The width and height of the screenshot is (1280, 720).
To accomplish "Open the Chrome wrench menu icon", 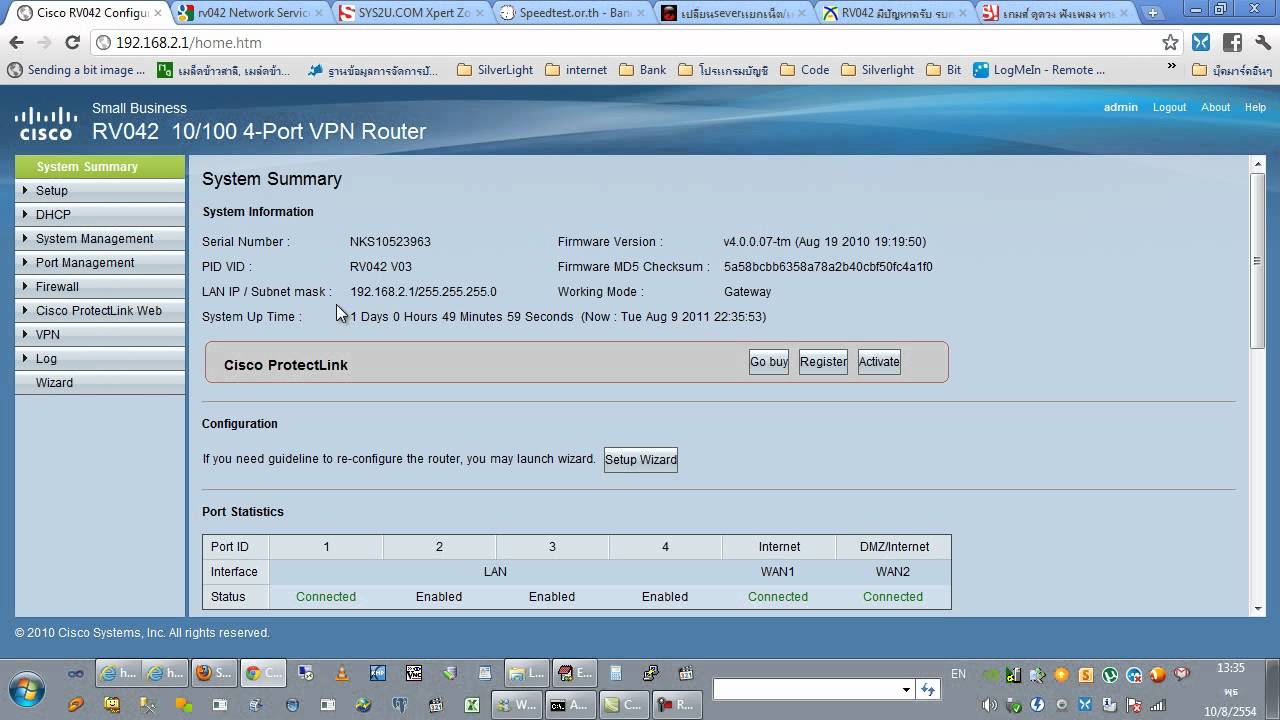I will coord(1263,43).
